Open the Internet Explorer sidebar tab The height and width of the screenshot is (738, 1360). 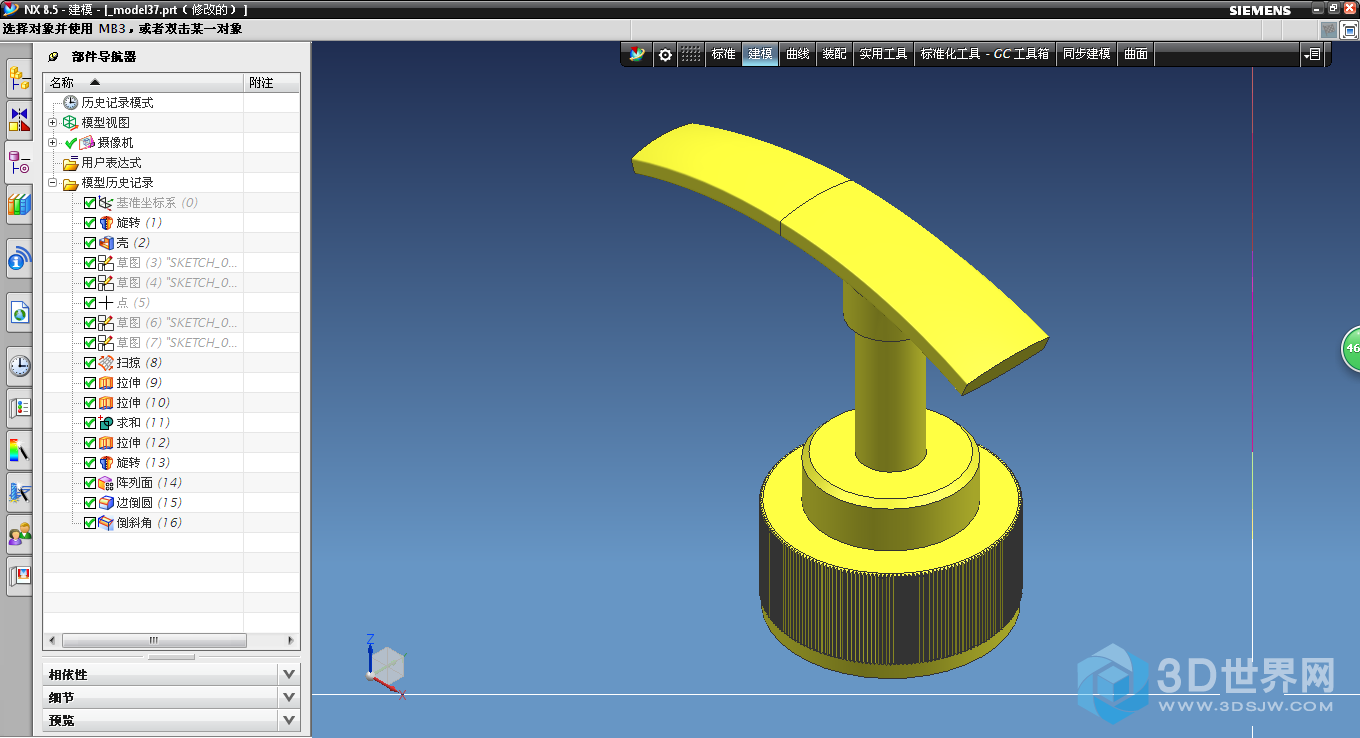tap(19, 313)
